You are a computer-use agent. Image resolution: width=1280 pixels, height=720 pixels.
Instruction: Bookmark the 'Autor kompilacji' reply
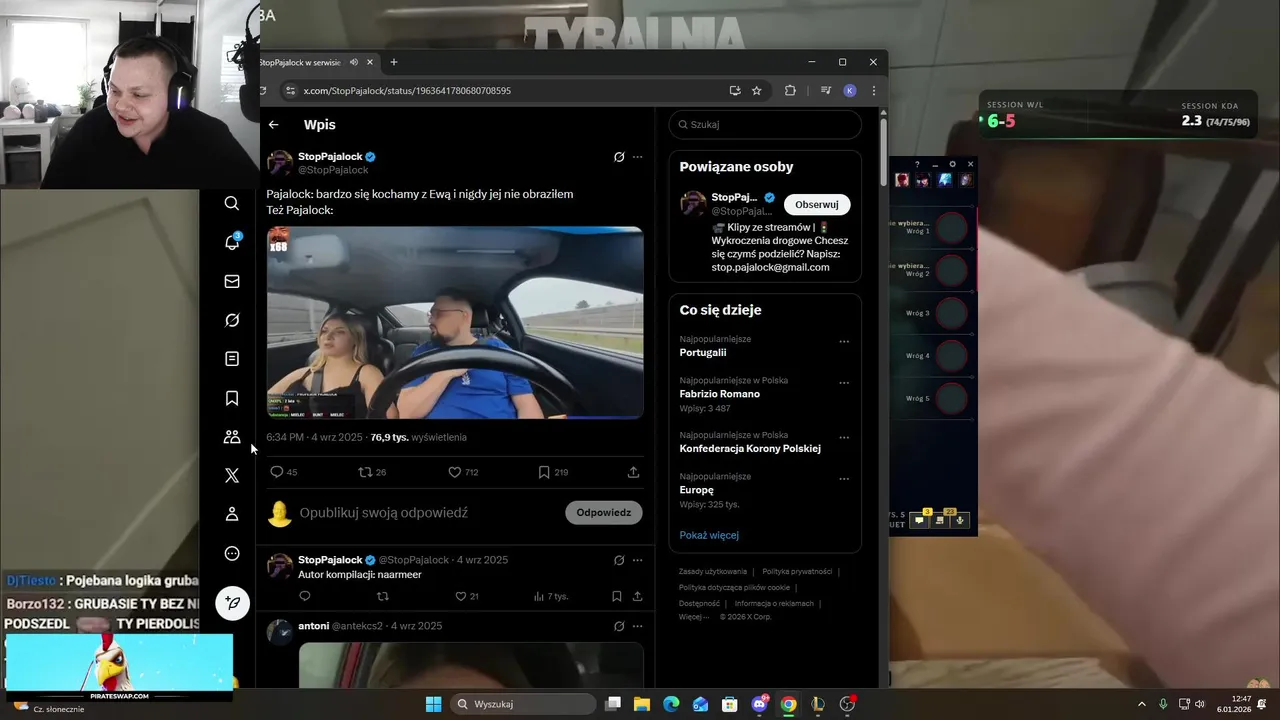pyautogui.click(x=617, y=596)
